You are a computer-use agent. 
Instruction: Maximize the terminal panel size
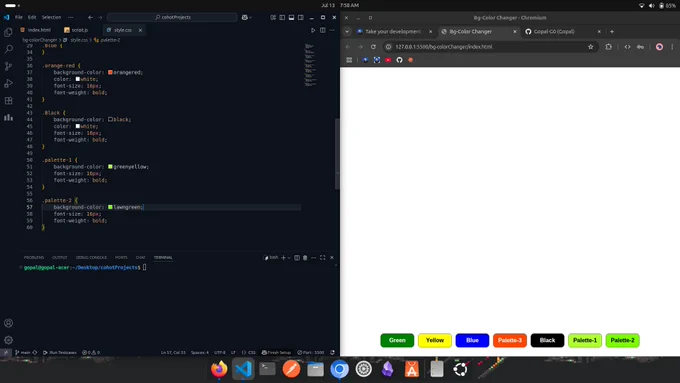323,258
